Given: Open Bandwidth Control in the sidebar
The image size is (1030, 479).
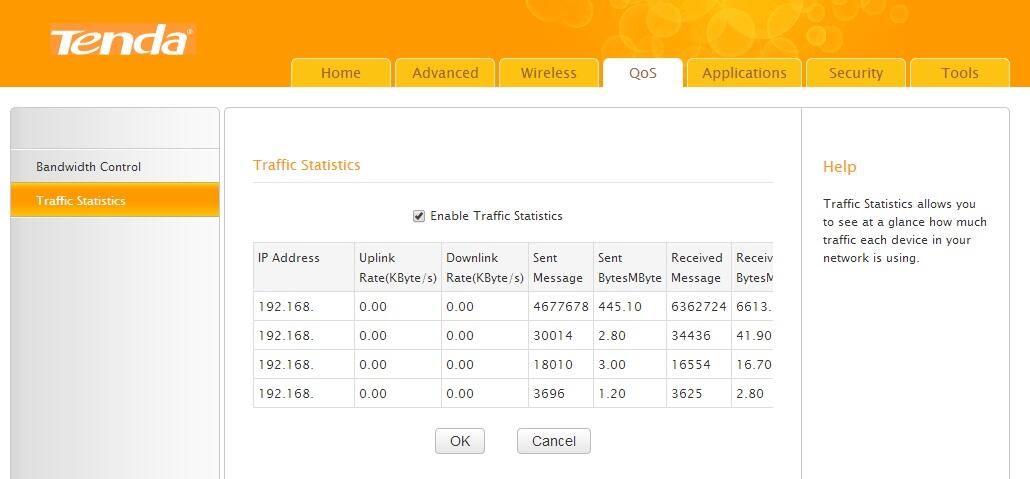Looking at the screenshot, I should click(115, 167).
